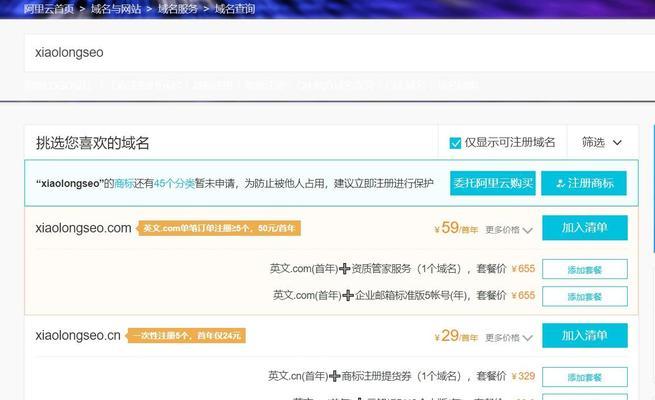This screenshot has height=400, width=655.
Task: Click 委托阿里云购买 button
Action: click(493, 183)
